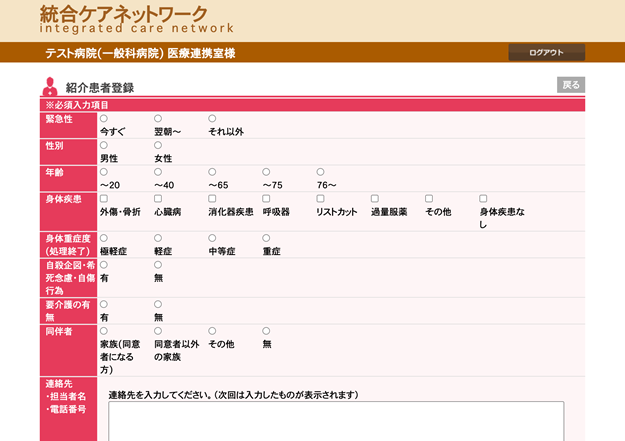The image size is (625, 441).
Task: Check the 心臓病 checkbox
Action: (158, 199)
